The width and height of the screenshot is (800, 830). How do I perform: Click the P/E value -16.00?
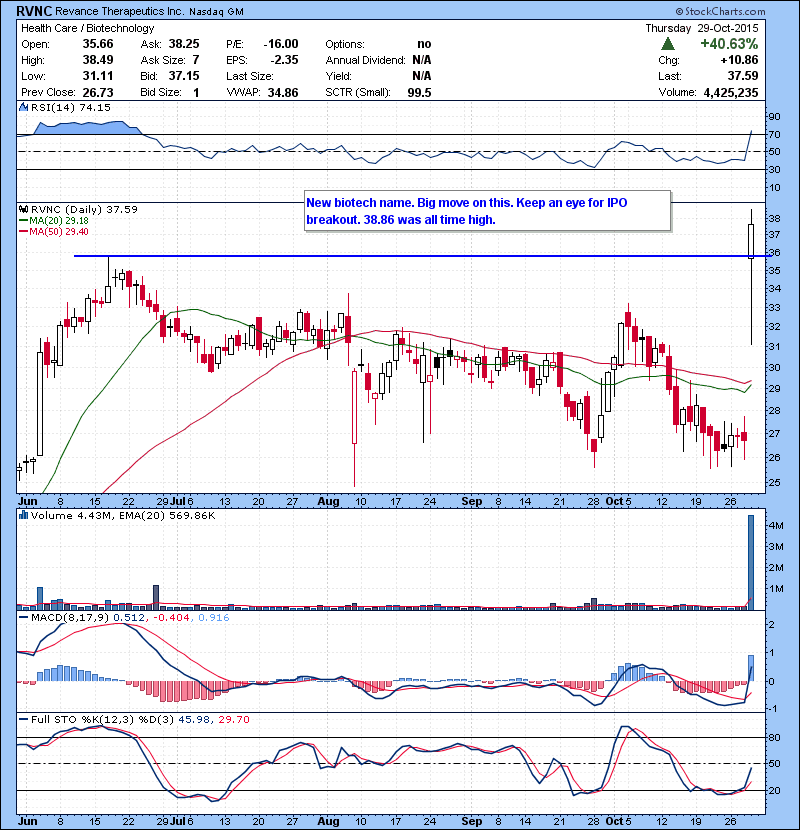click(281, 44)
